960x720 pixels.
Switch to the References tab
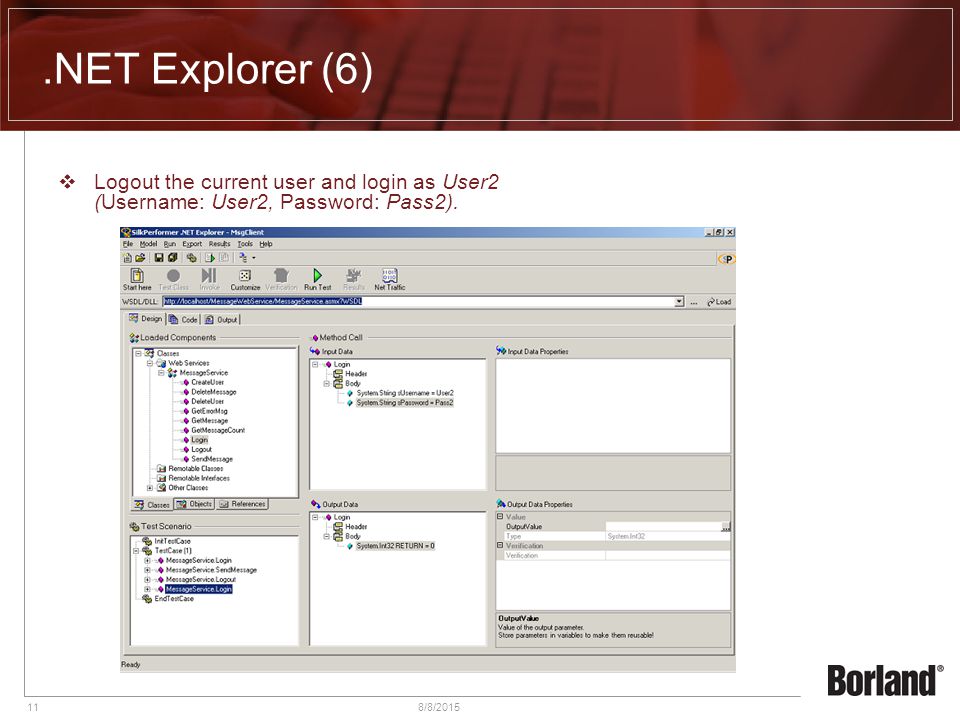coord(242,504)
